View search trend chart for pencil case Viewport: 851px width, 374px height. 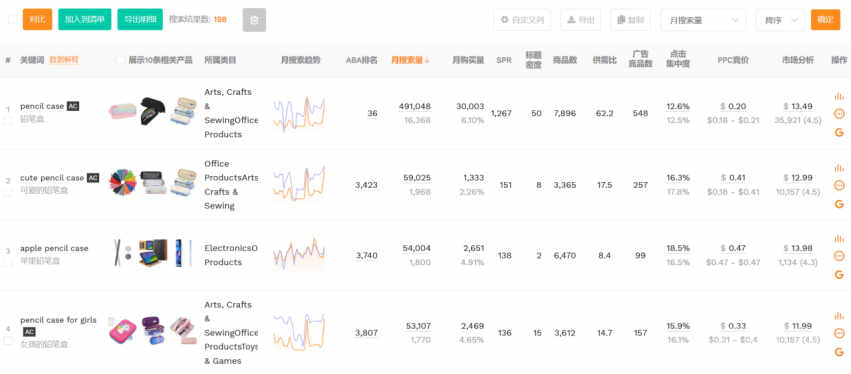coord(299,113)
